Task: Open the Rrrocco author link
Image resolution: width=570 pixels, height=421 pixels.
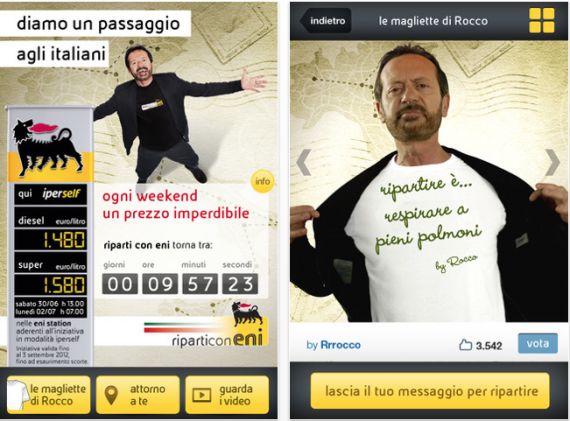Action: (341, 345)
